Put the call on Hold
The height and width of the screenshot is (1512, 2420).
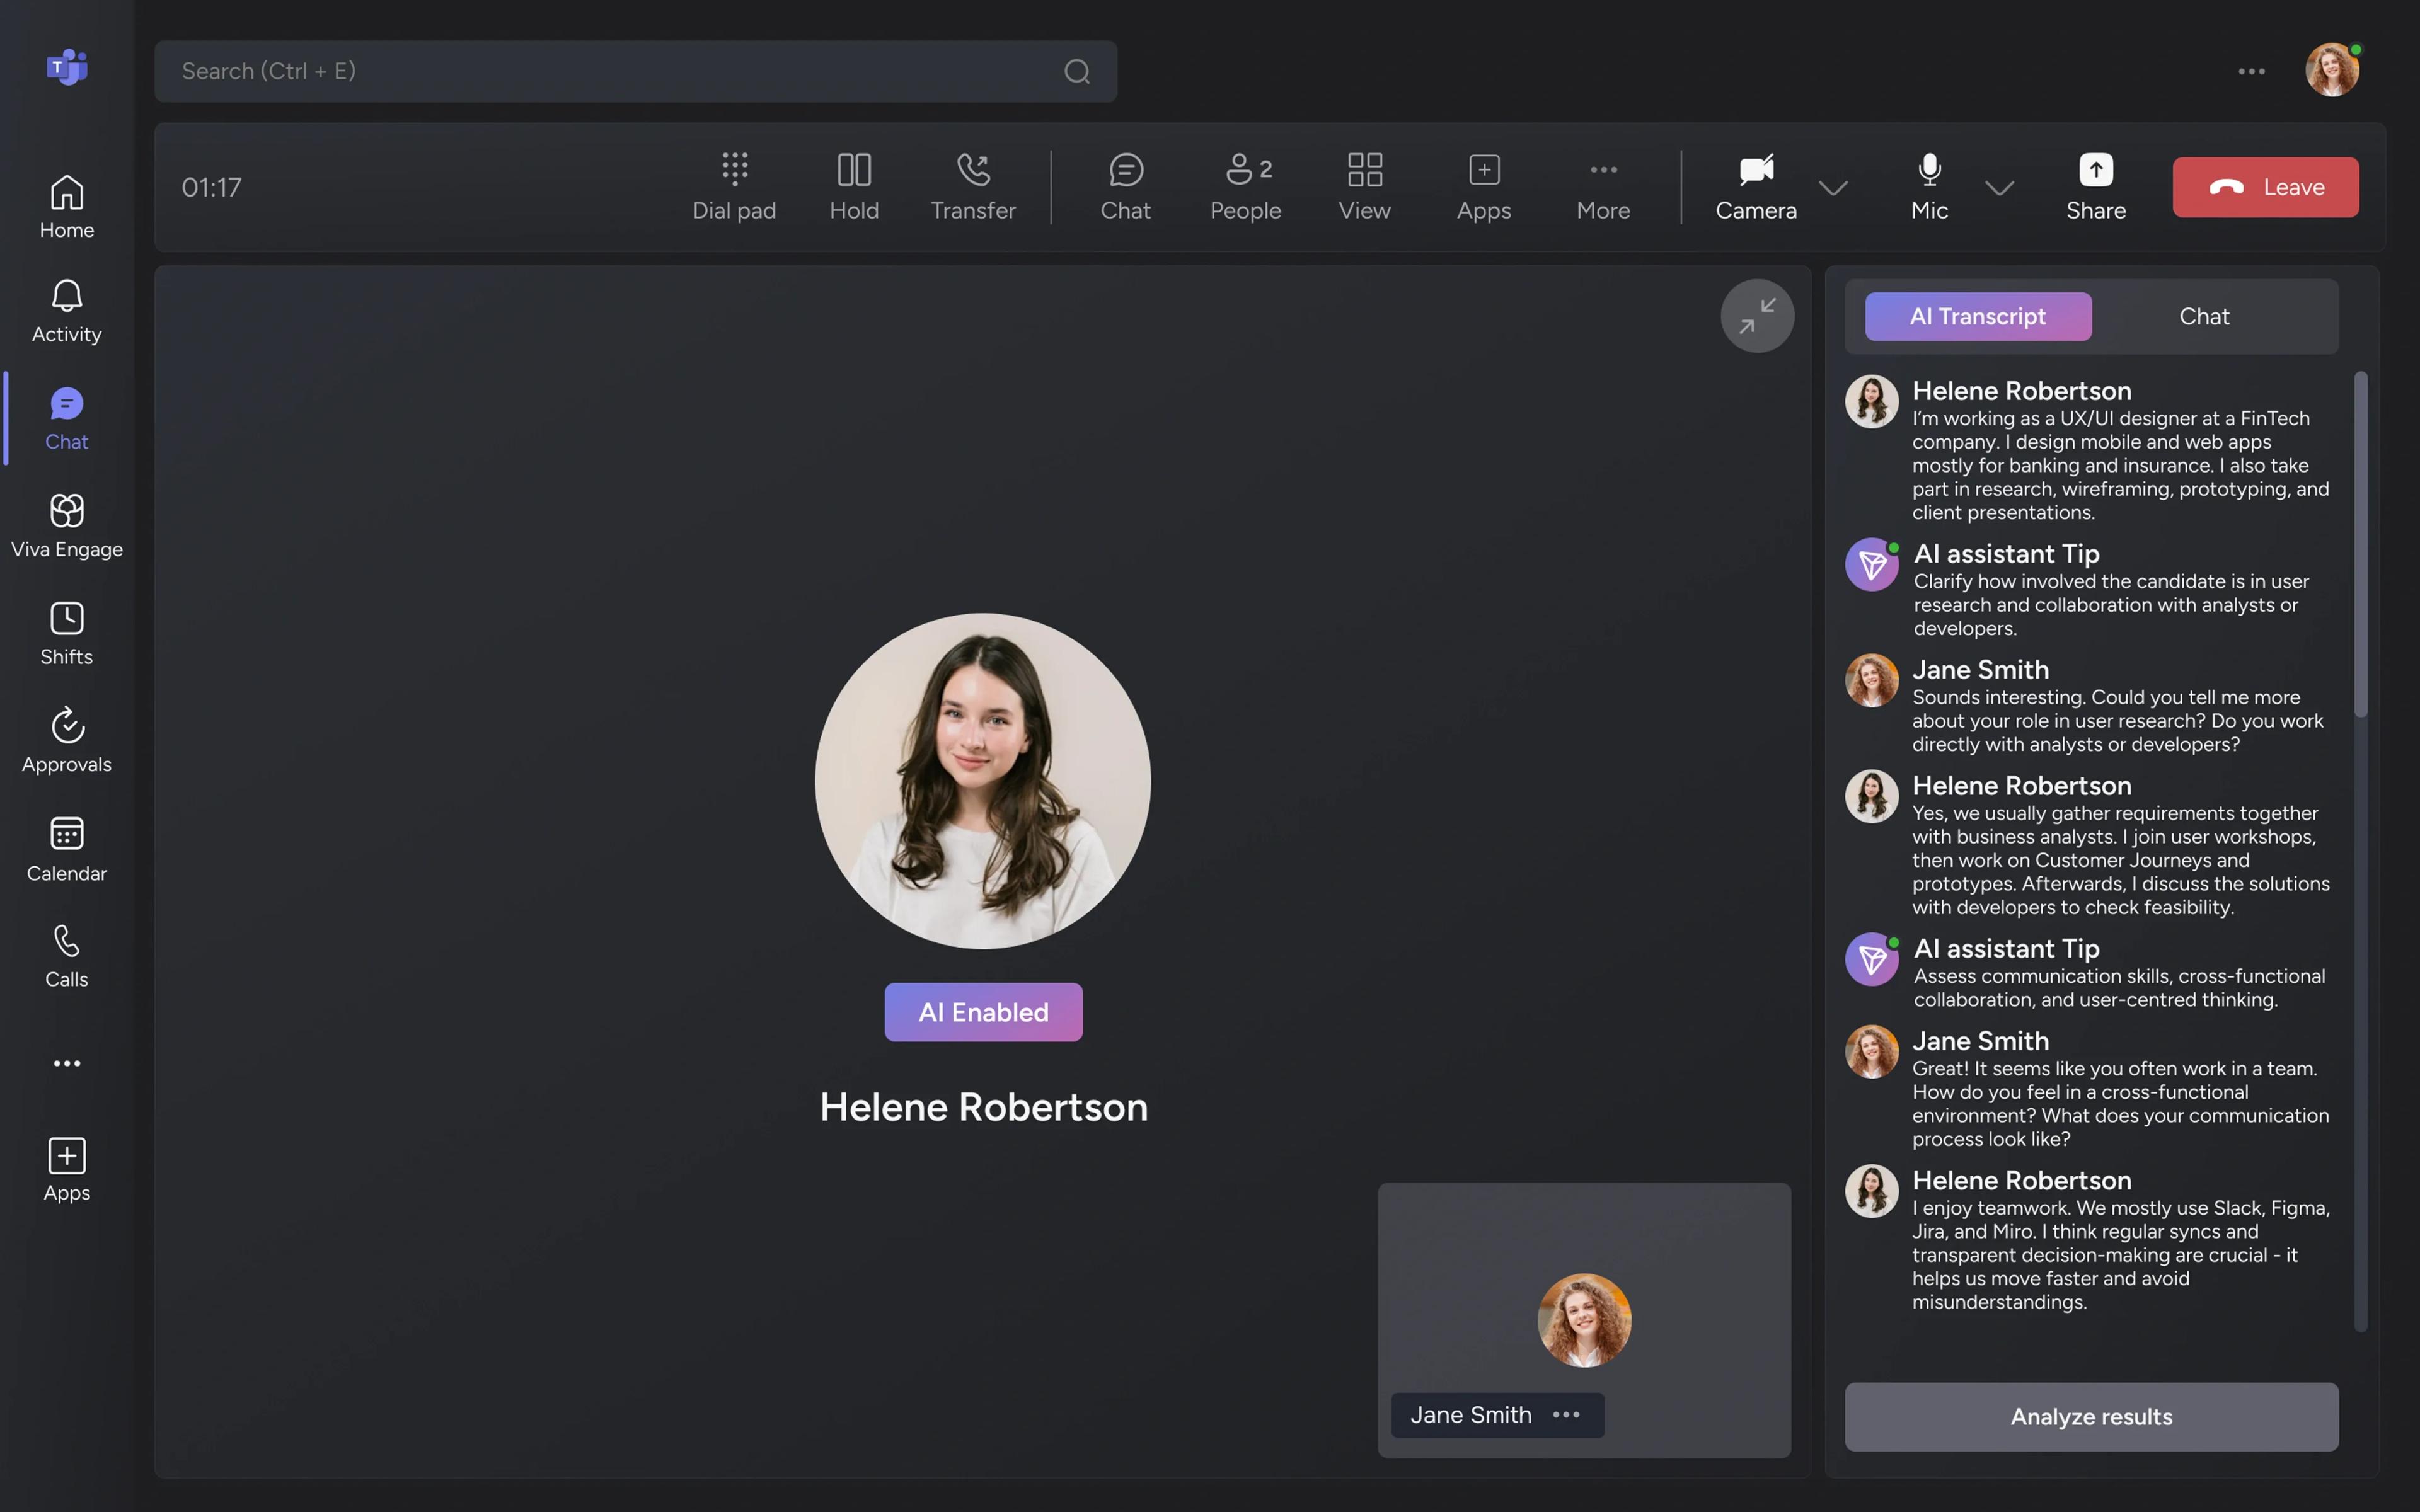[854, 186]
